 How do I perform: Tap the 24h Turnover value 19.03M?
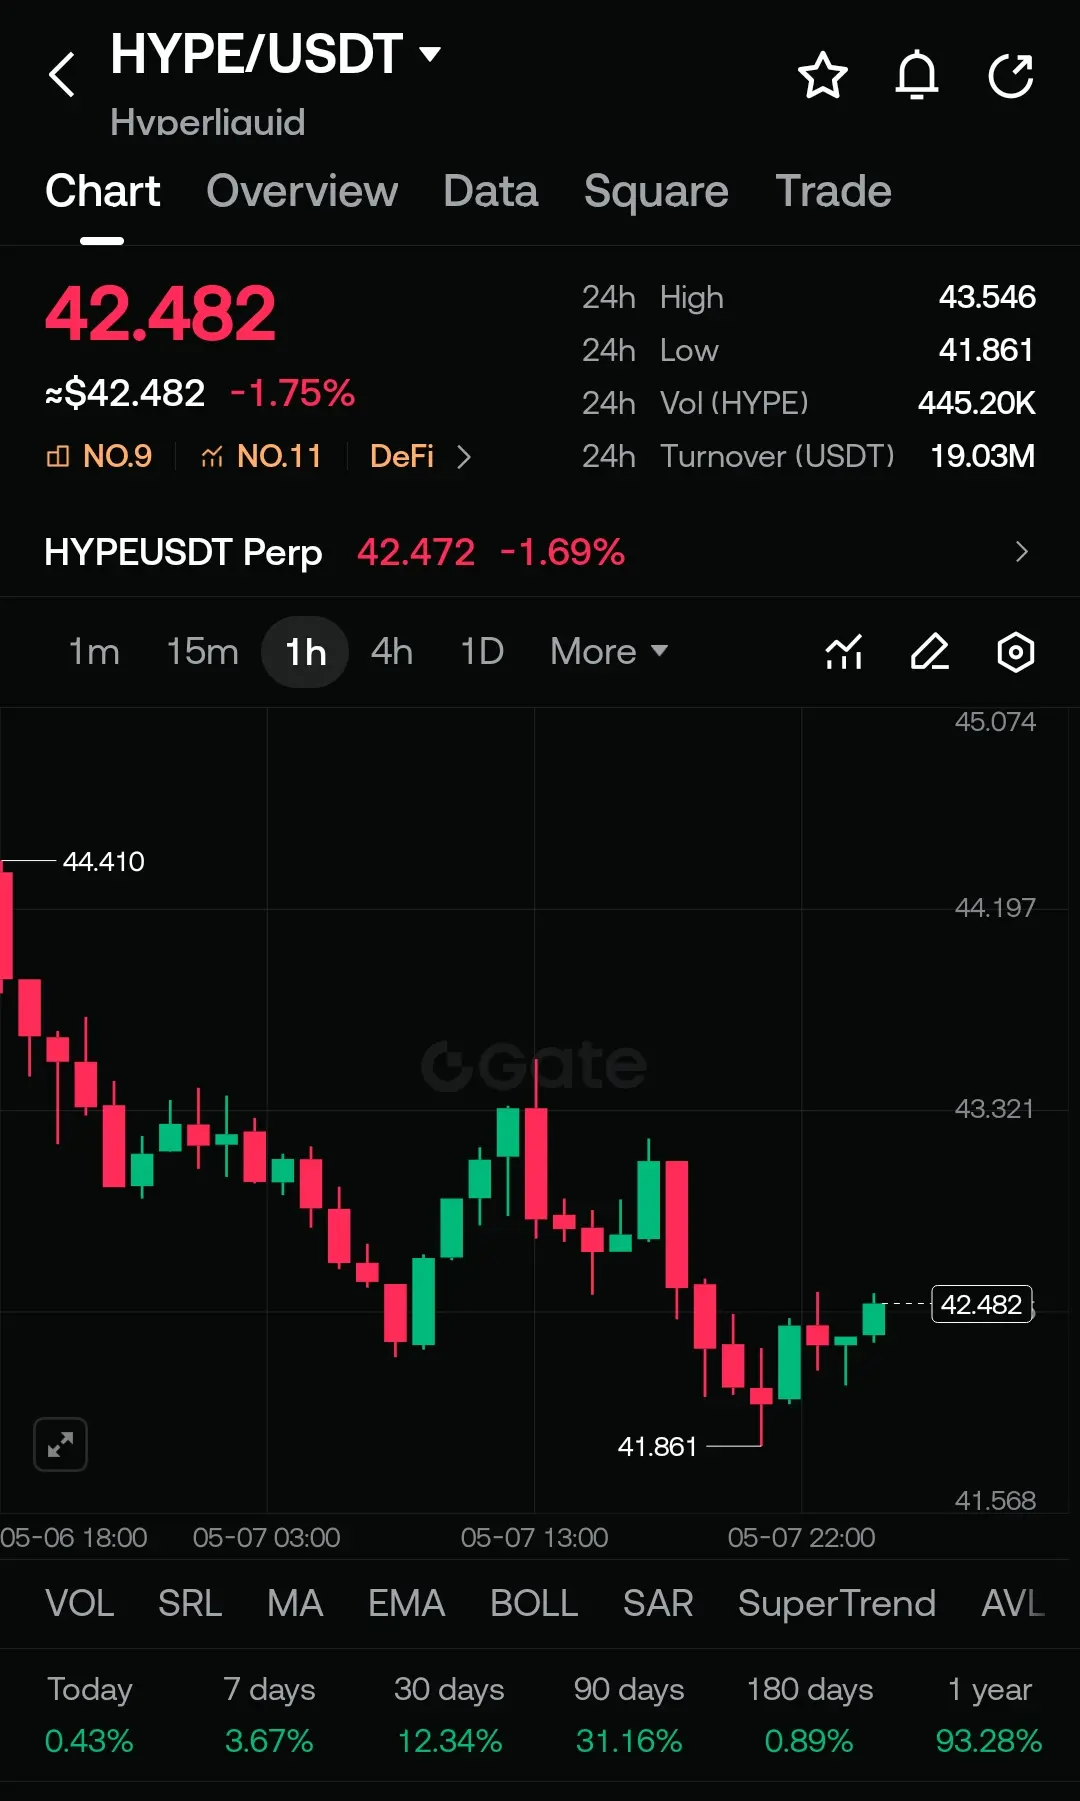pos(983,456)
